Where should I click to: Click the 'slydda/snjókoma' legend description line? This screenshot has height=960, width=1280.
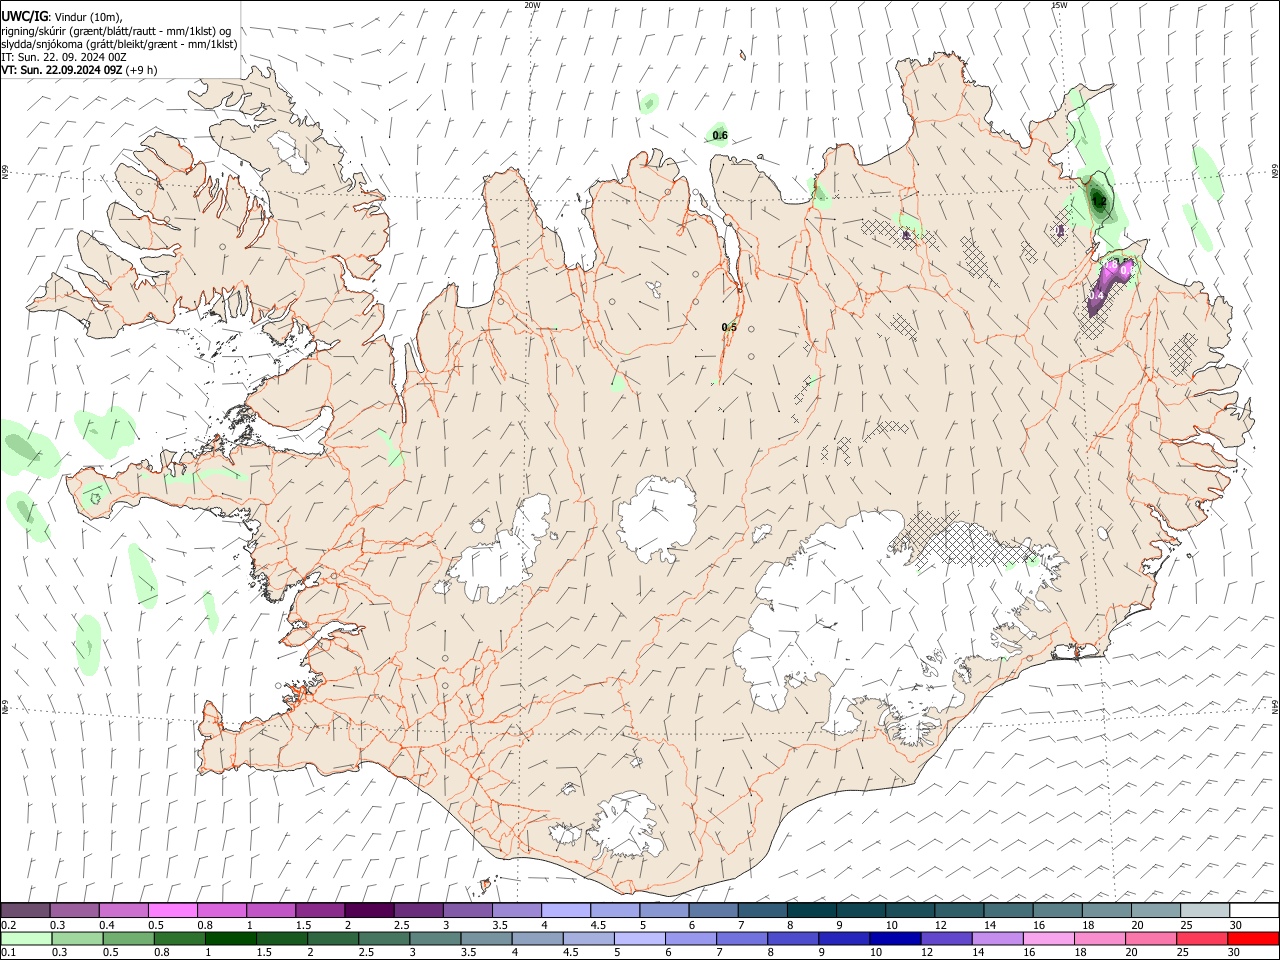pyautogui.click(x=119, y=44)
